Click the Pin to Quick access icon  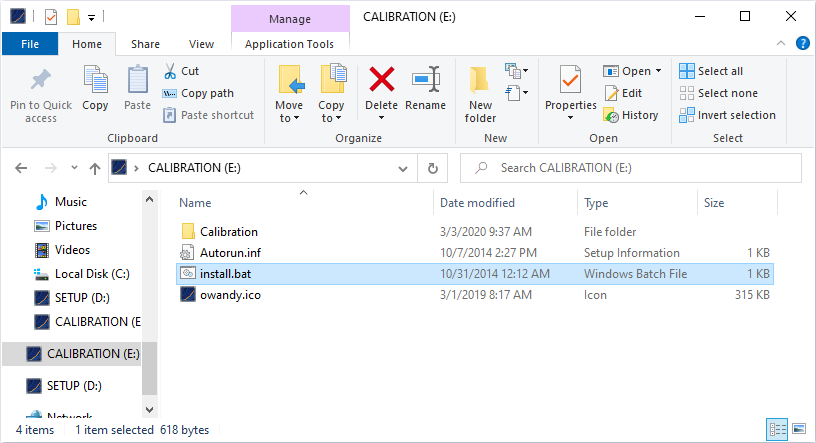point(41,80)
